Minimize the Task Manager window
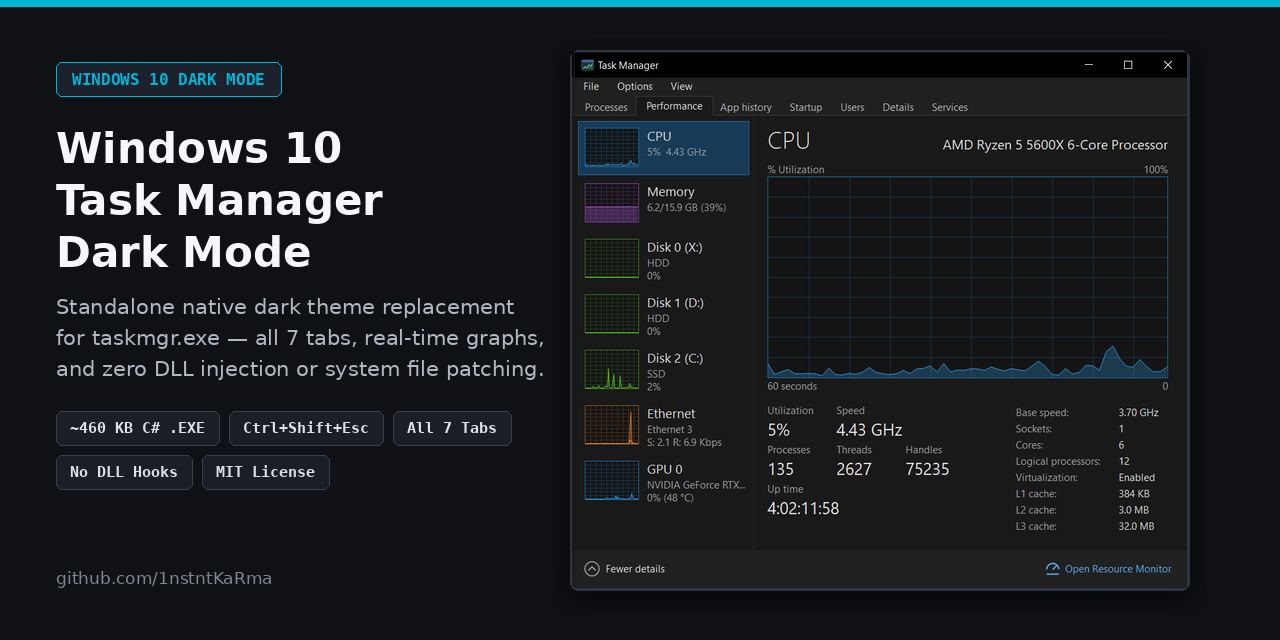The image size is (1280, 640). click(x=1089, y=65)
